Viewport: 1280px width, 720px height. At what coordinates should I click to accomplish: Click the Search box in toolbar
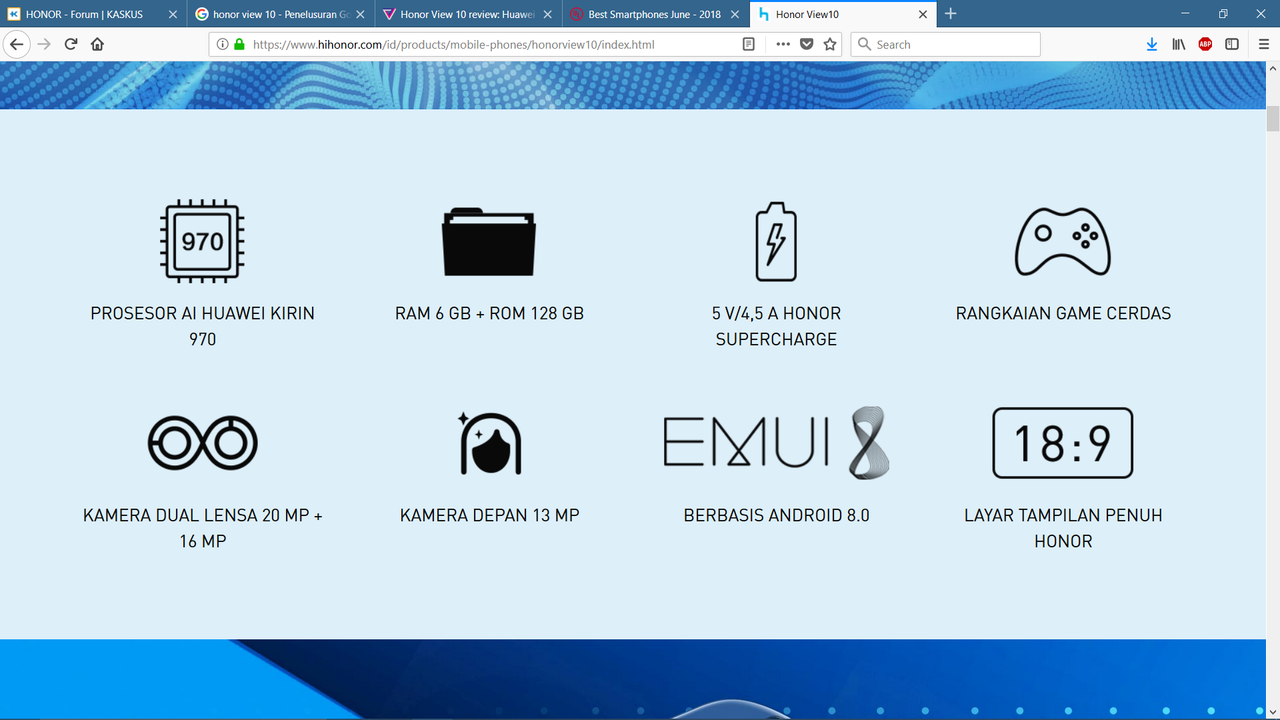point(945,44)
